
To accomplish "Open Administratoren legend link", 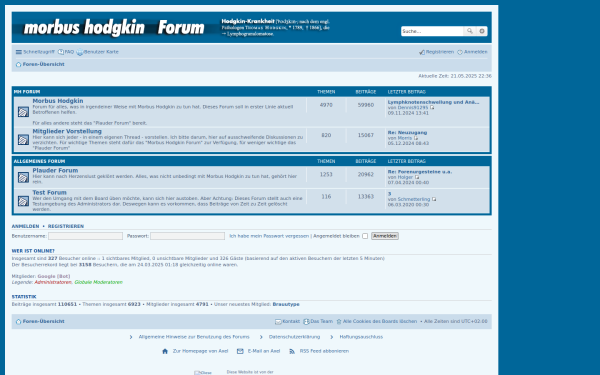I will click(53, 282).
